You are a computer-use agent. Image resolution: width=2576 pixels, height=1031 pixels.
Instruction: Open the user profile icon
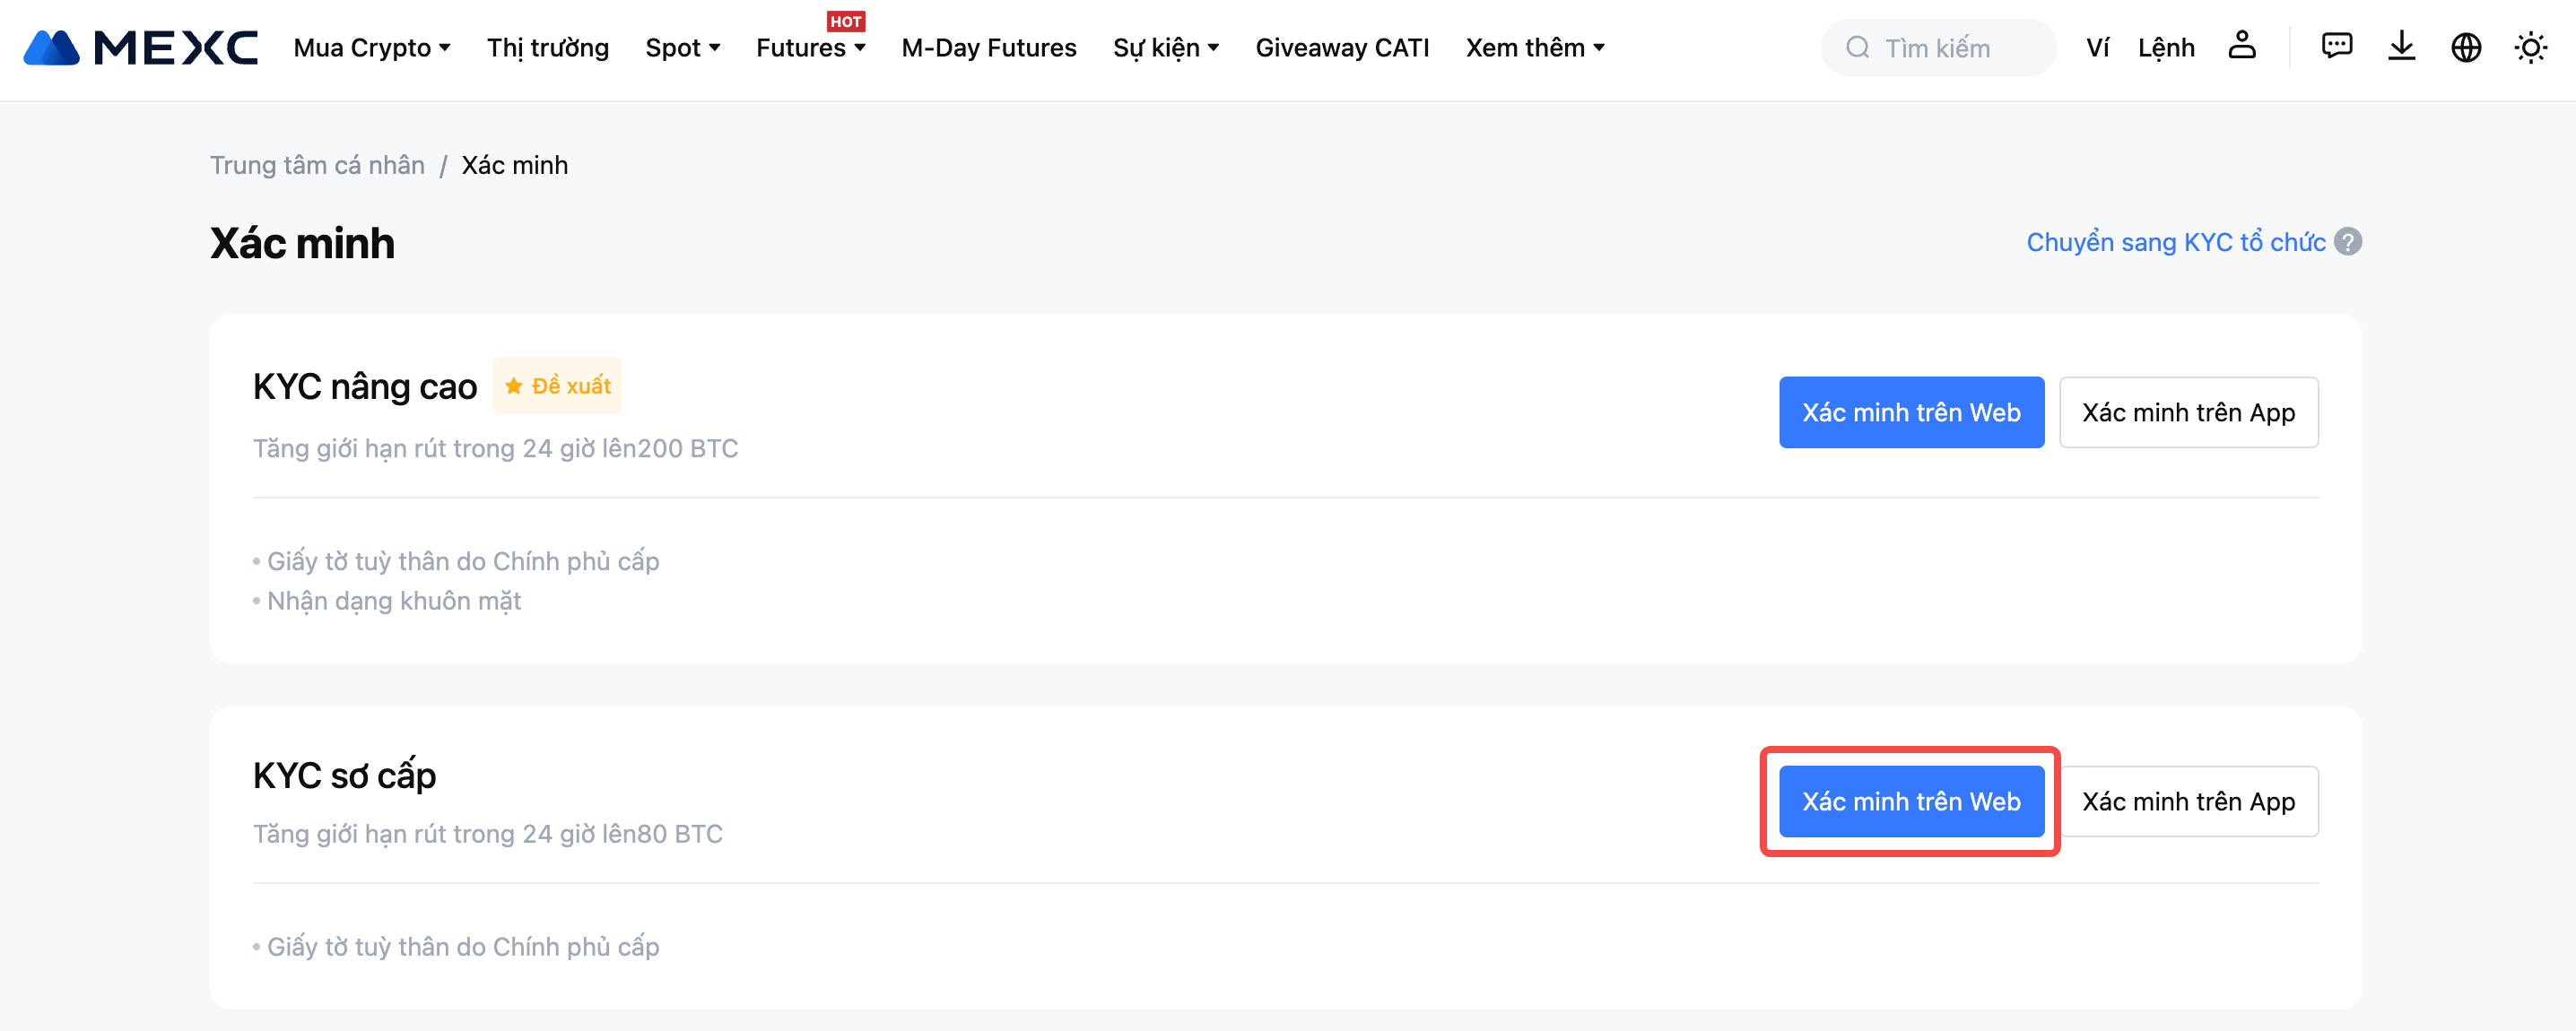pyautogui.click(x=2242, y=46)
